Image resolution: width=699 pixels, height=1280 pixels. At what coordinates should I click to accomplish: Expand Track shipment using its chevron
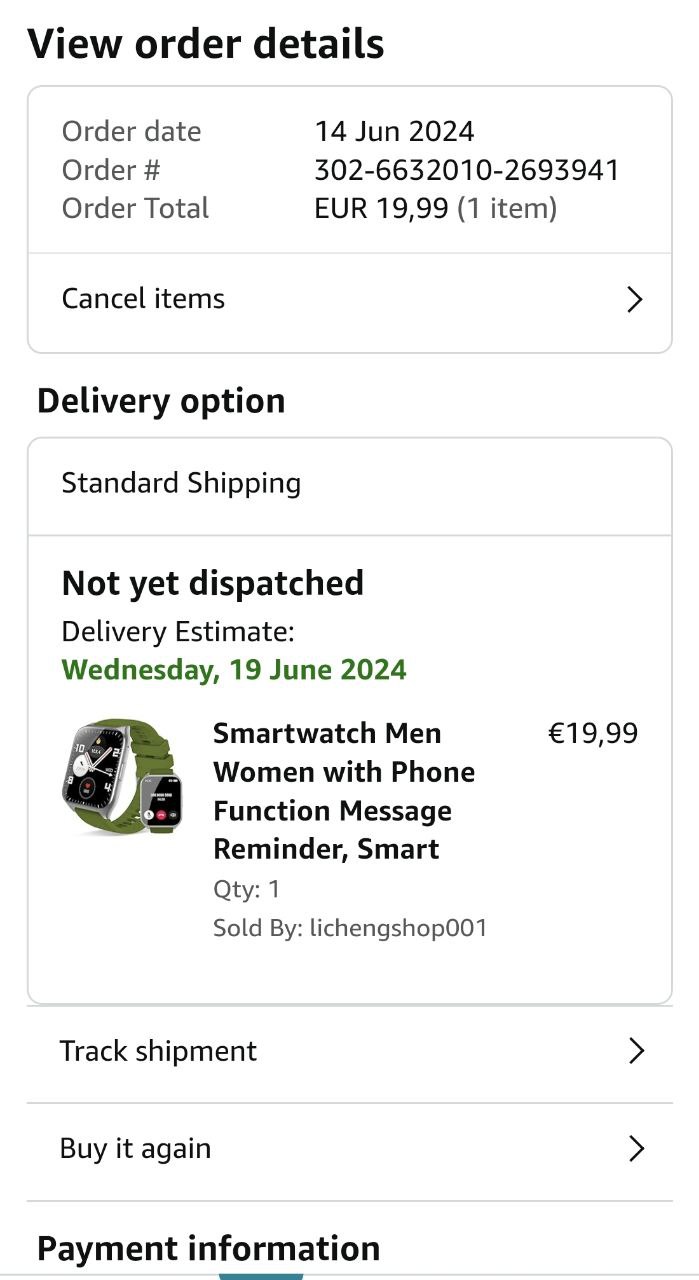(x=636, y=1051)
